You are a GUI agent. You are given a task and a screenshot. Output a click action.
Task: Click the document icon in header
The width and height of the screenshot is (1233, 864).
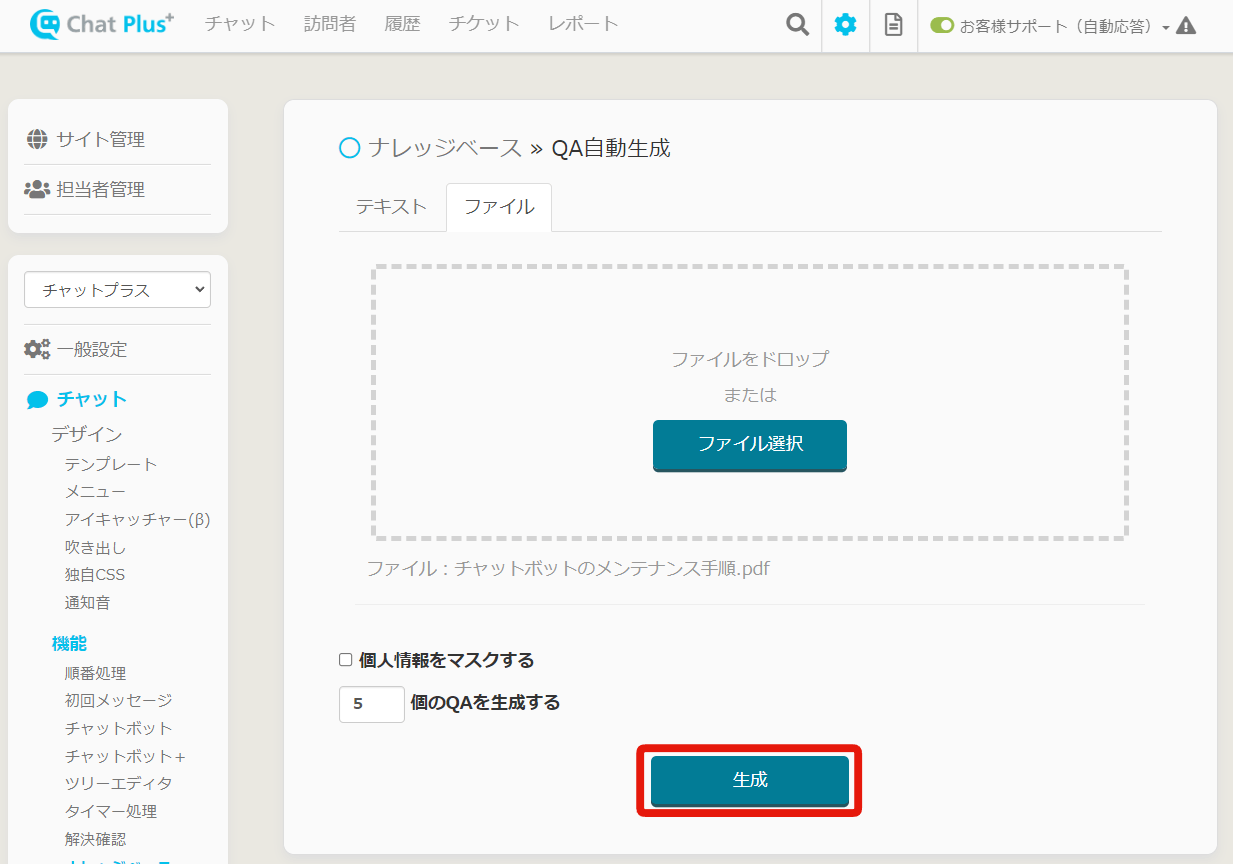tap(893, 25)
